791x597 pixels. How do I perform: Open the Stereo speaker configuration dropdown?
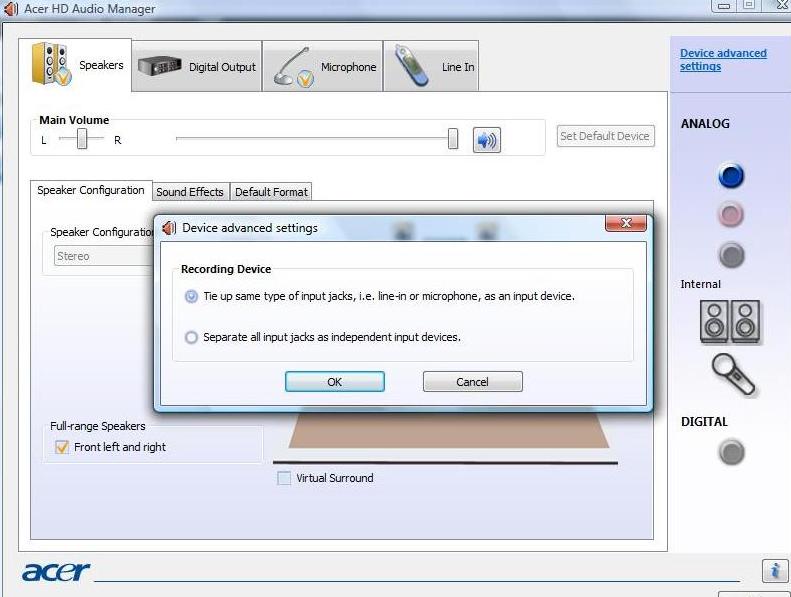[104, 256]
